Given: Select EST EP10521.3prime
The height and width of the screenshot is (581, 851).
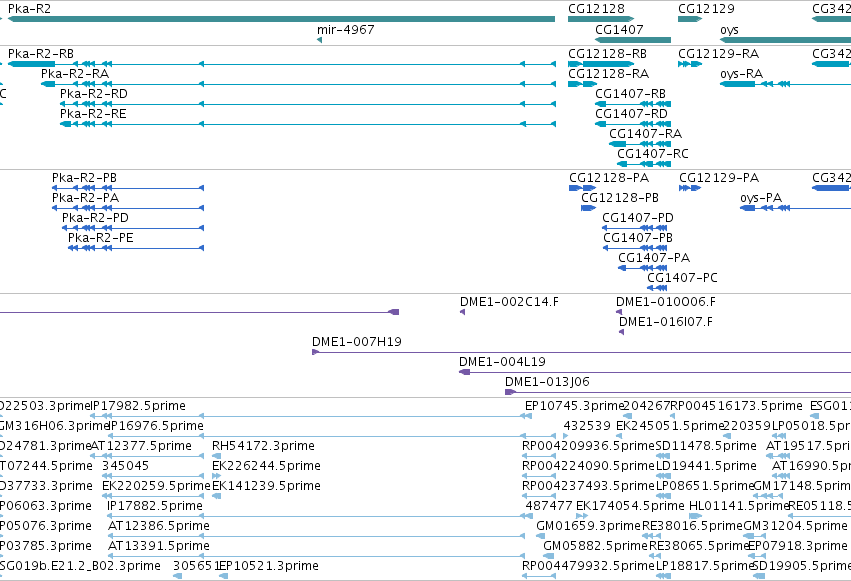Looking at the screenshot, I should click(269, 566).
